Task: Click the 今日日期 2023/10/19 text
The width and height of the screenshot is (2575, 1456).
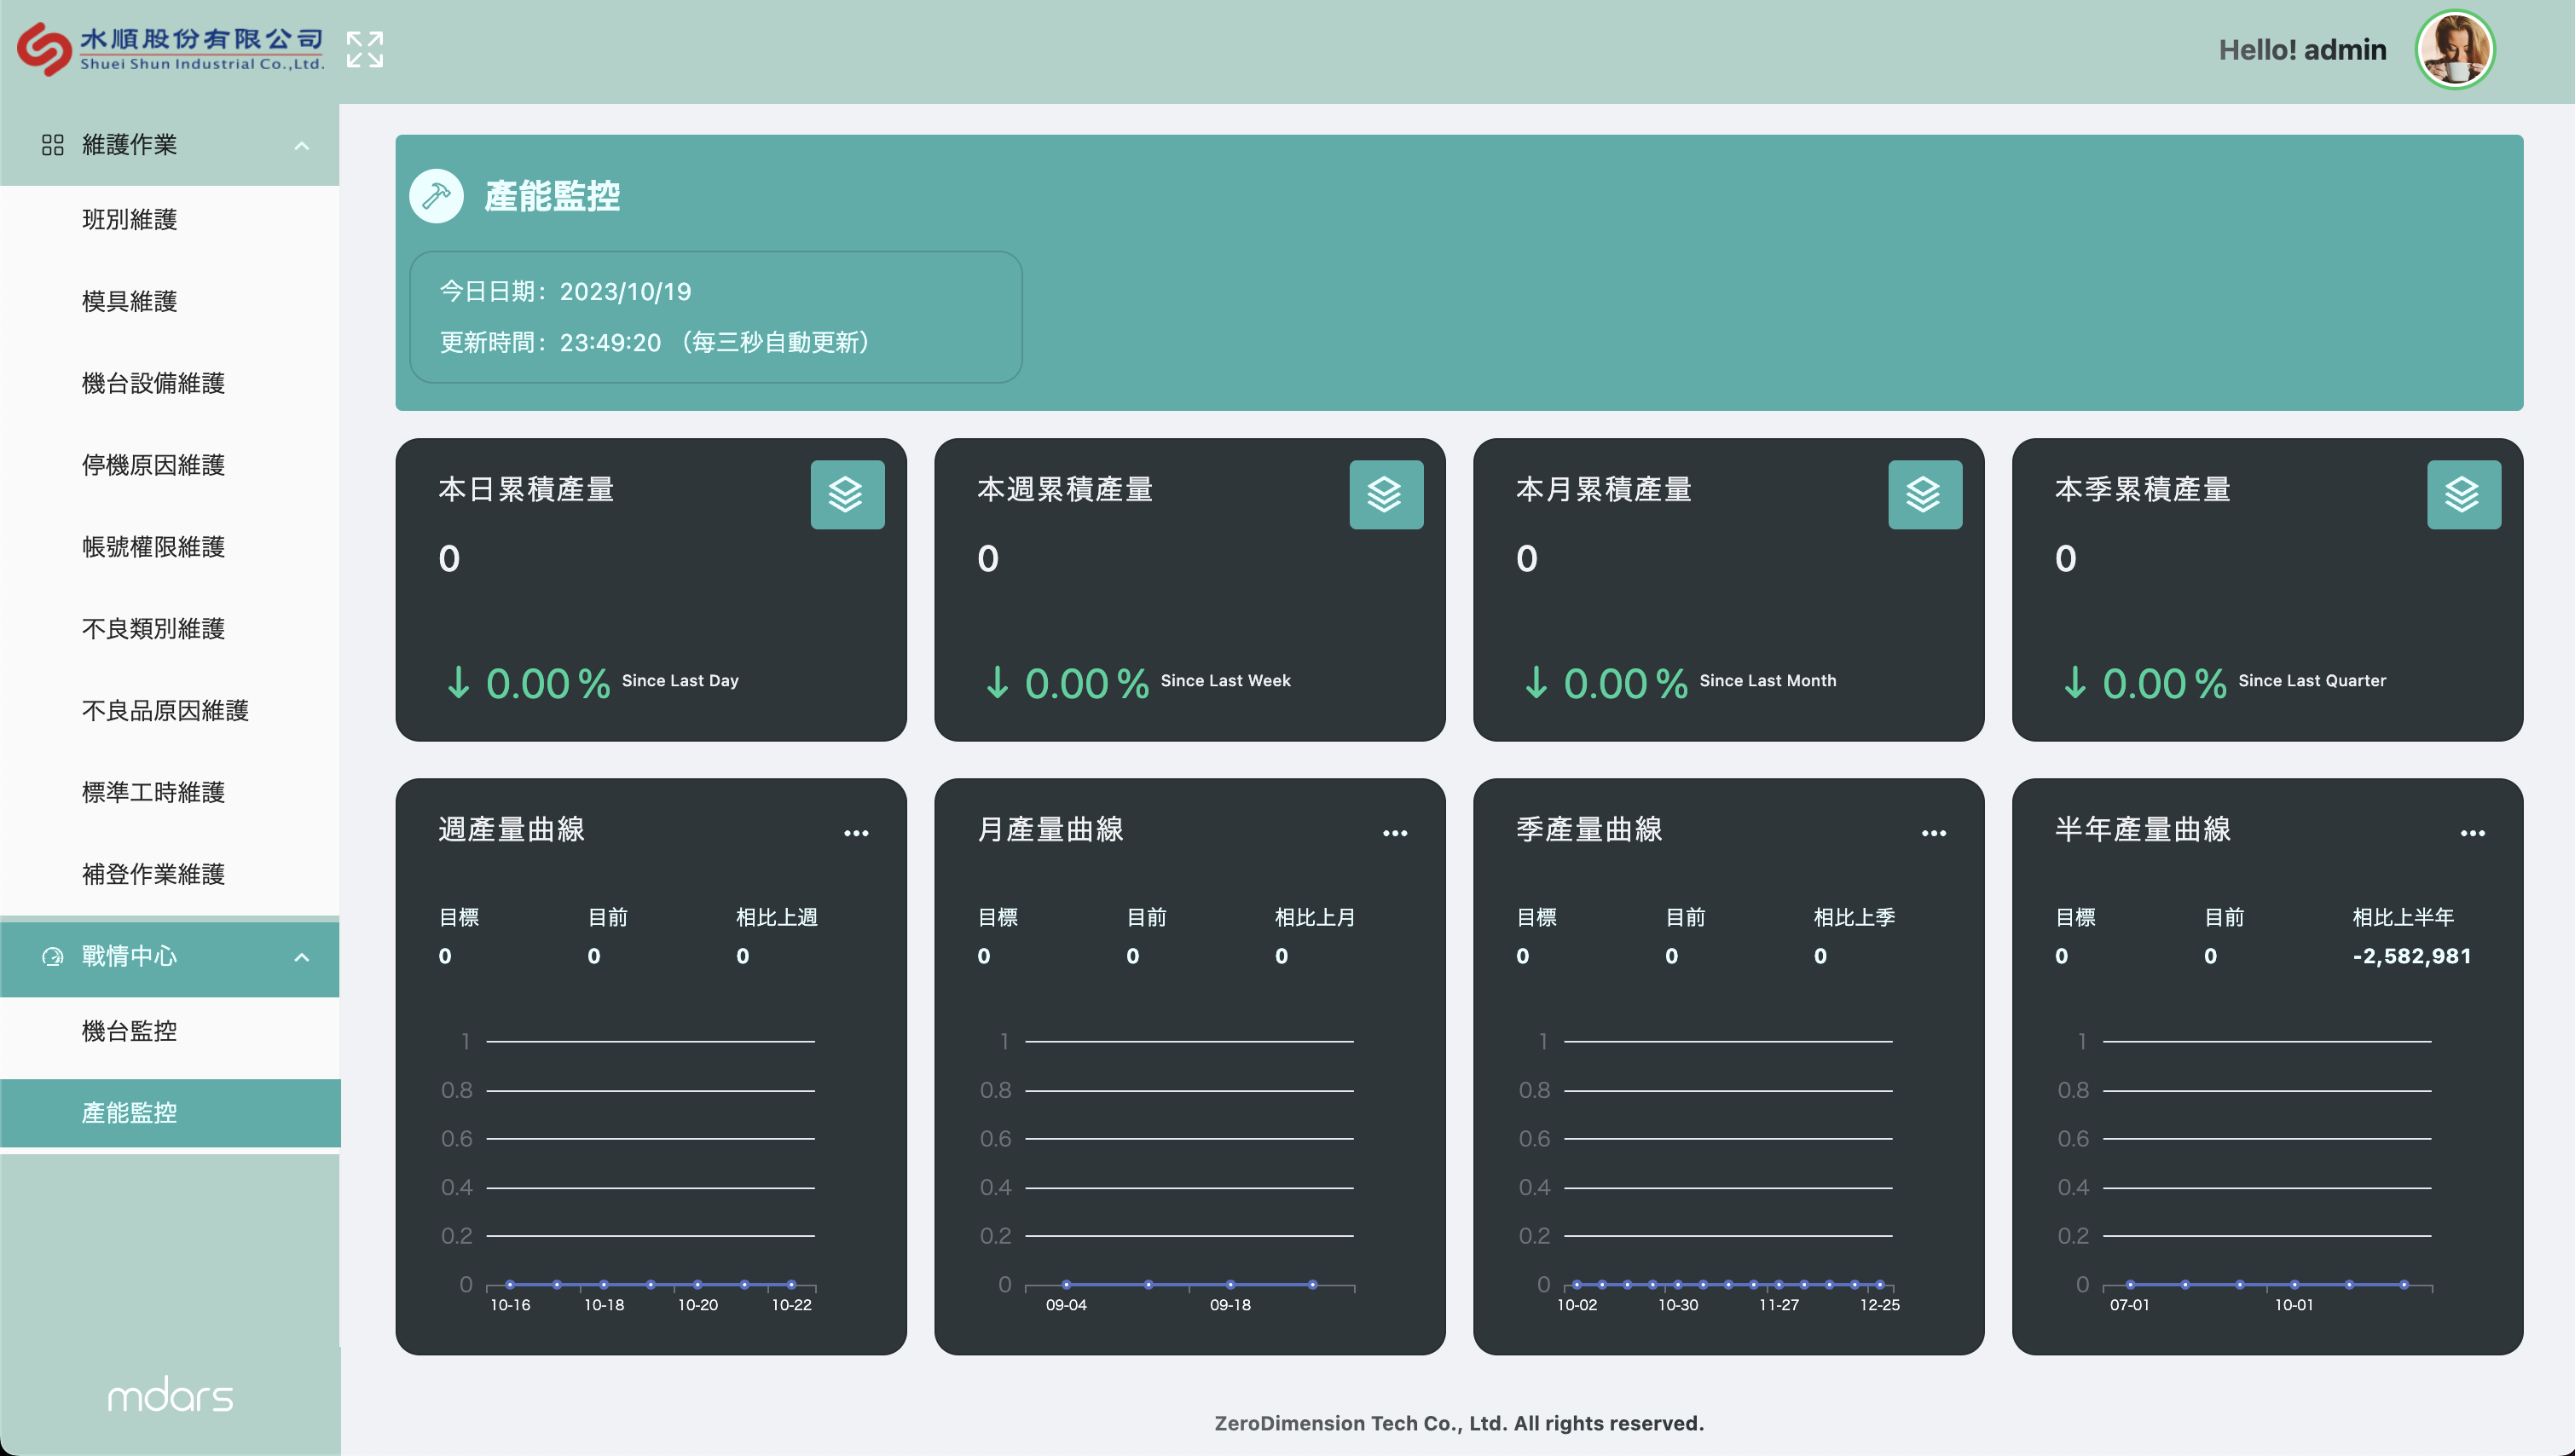Action: tap(565, 292)
